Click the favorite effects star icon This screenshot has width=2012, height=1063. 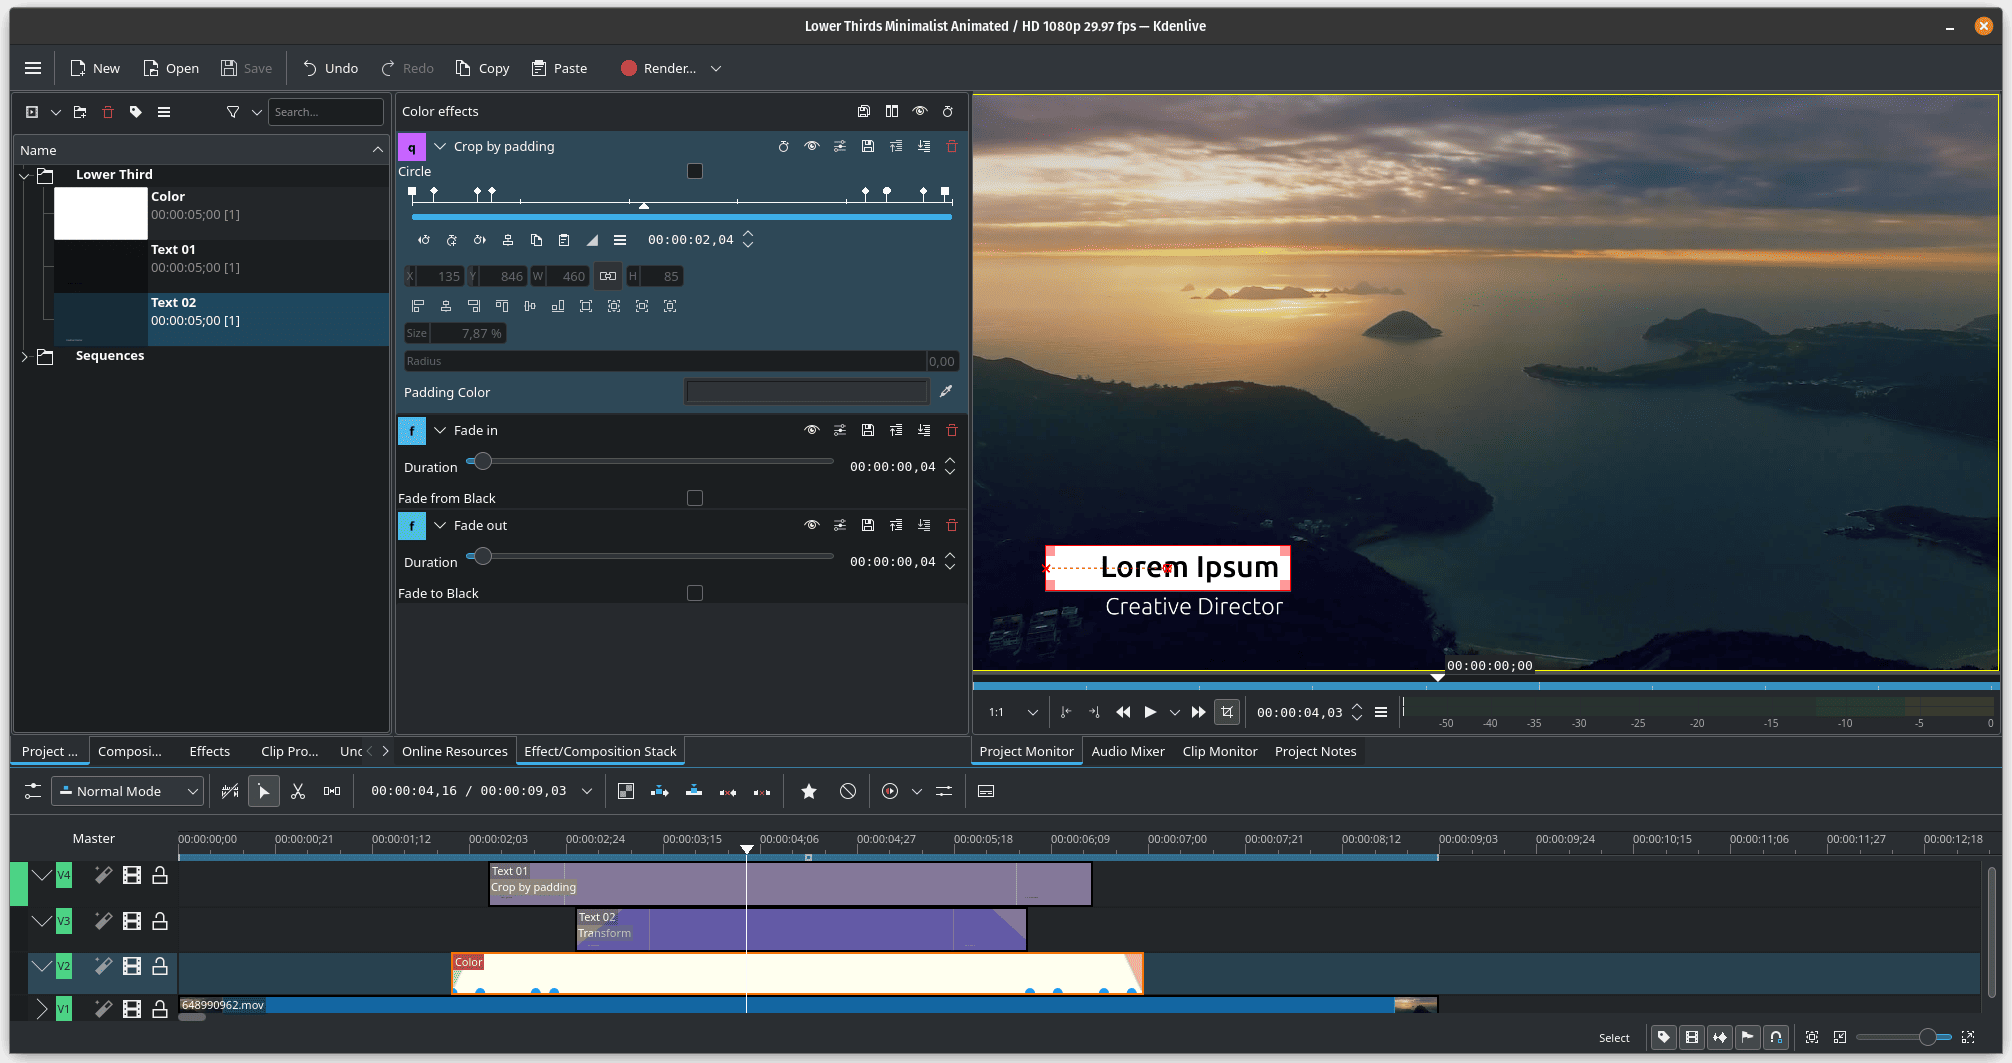coord(809,791)
